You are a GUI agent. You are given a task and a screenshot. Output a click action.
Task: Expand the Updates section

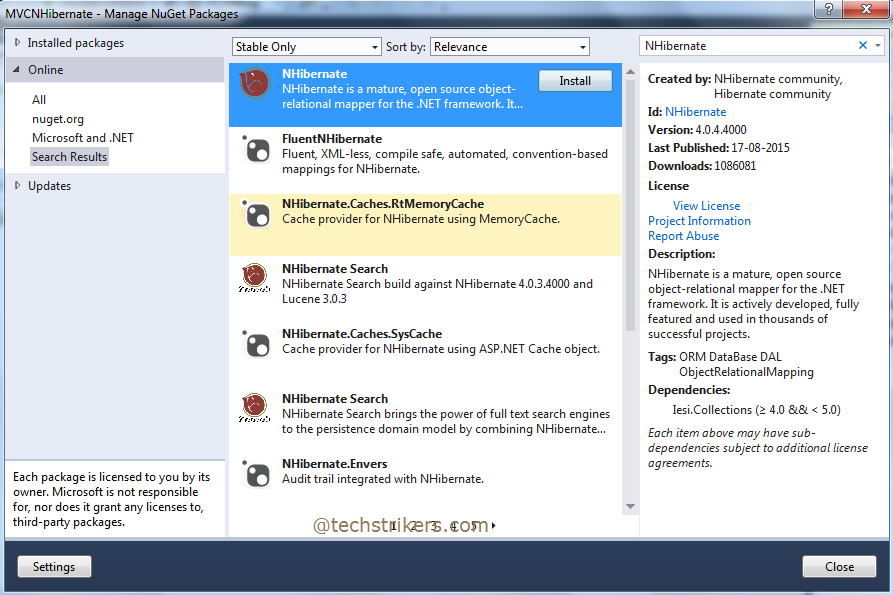[x=17, y=186]
